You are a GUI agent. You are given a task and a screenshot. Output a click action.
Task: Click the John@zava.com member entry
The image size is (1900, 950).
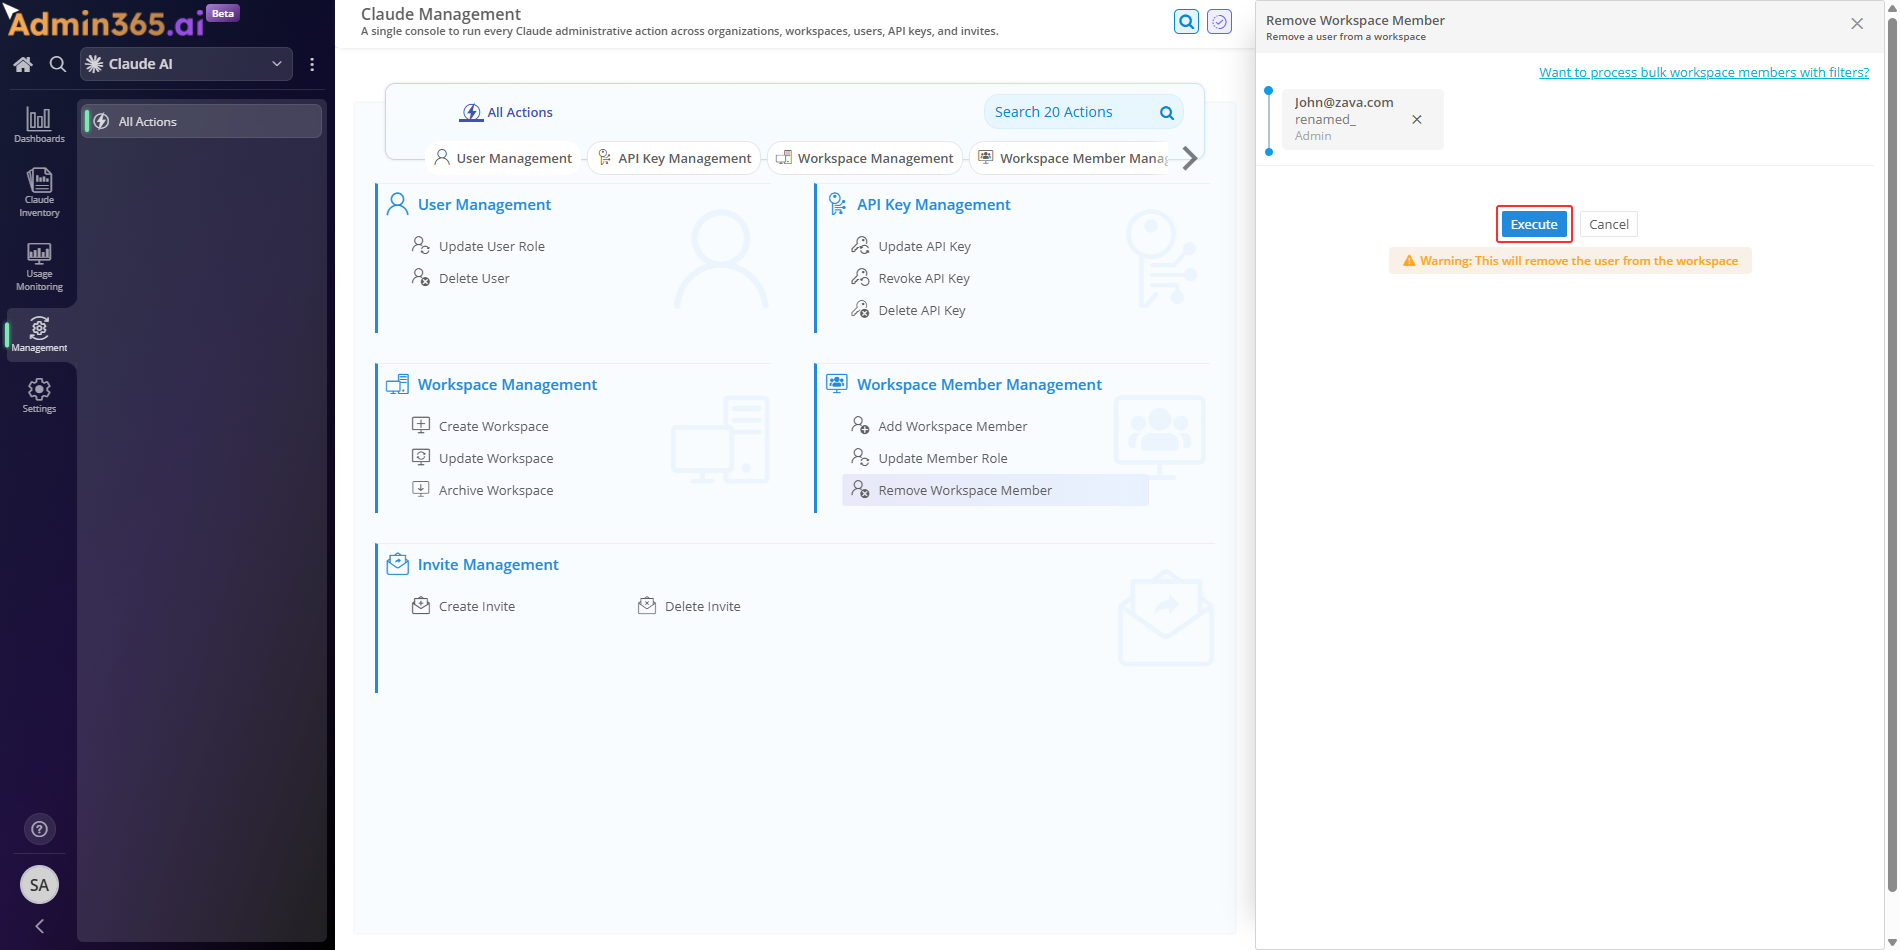1363,119
